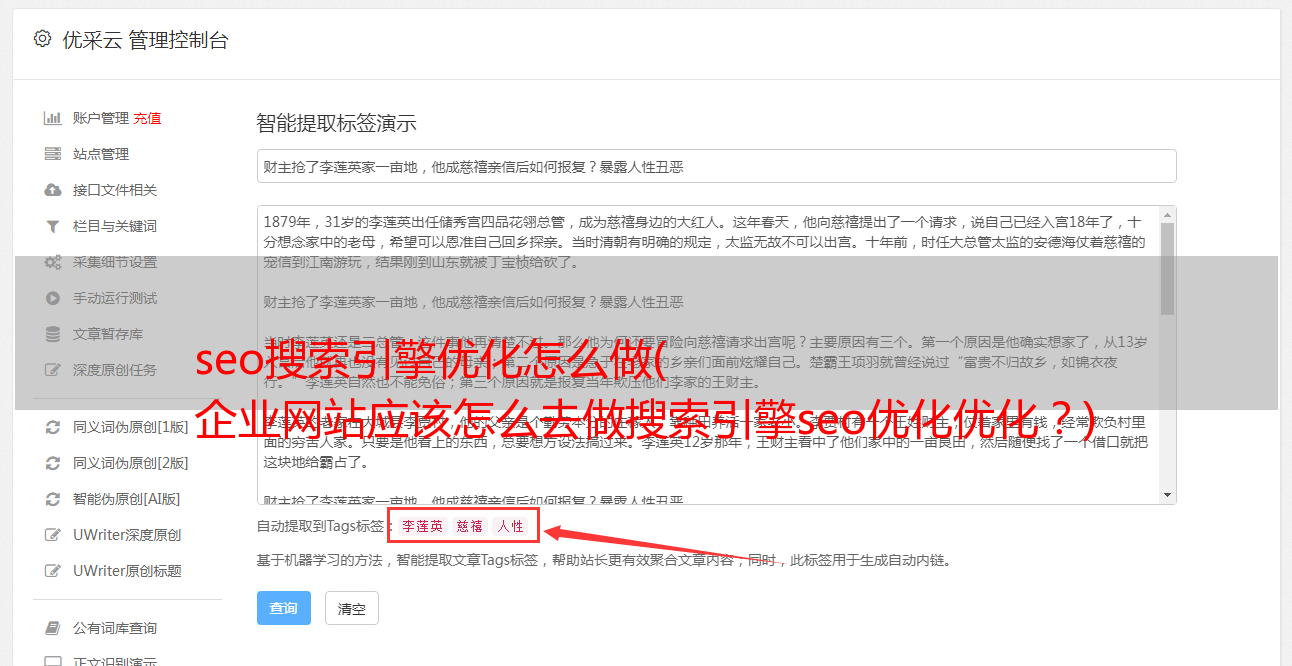Open the 站点管理 menu item
1292x666 pixels.
[101, 154]
